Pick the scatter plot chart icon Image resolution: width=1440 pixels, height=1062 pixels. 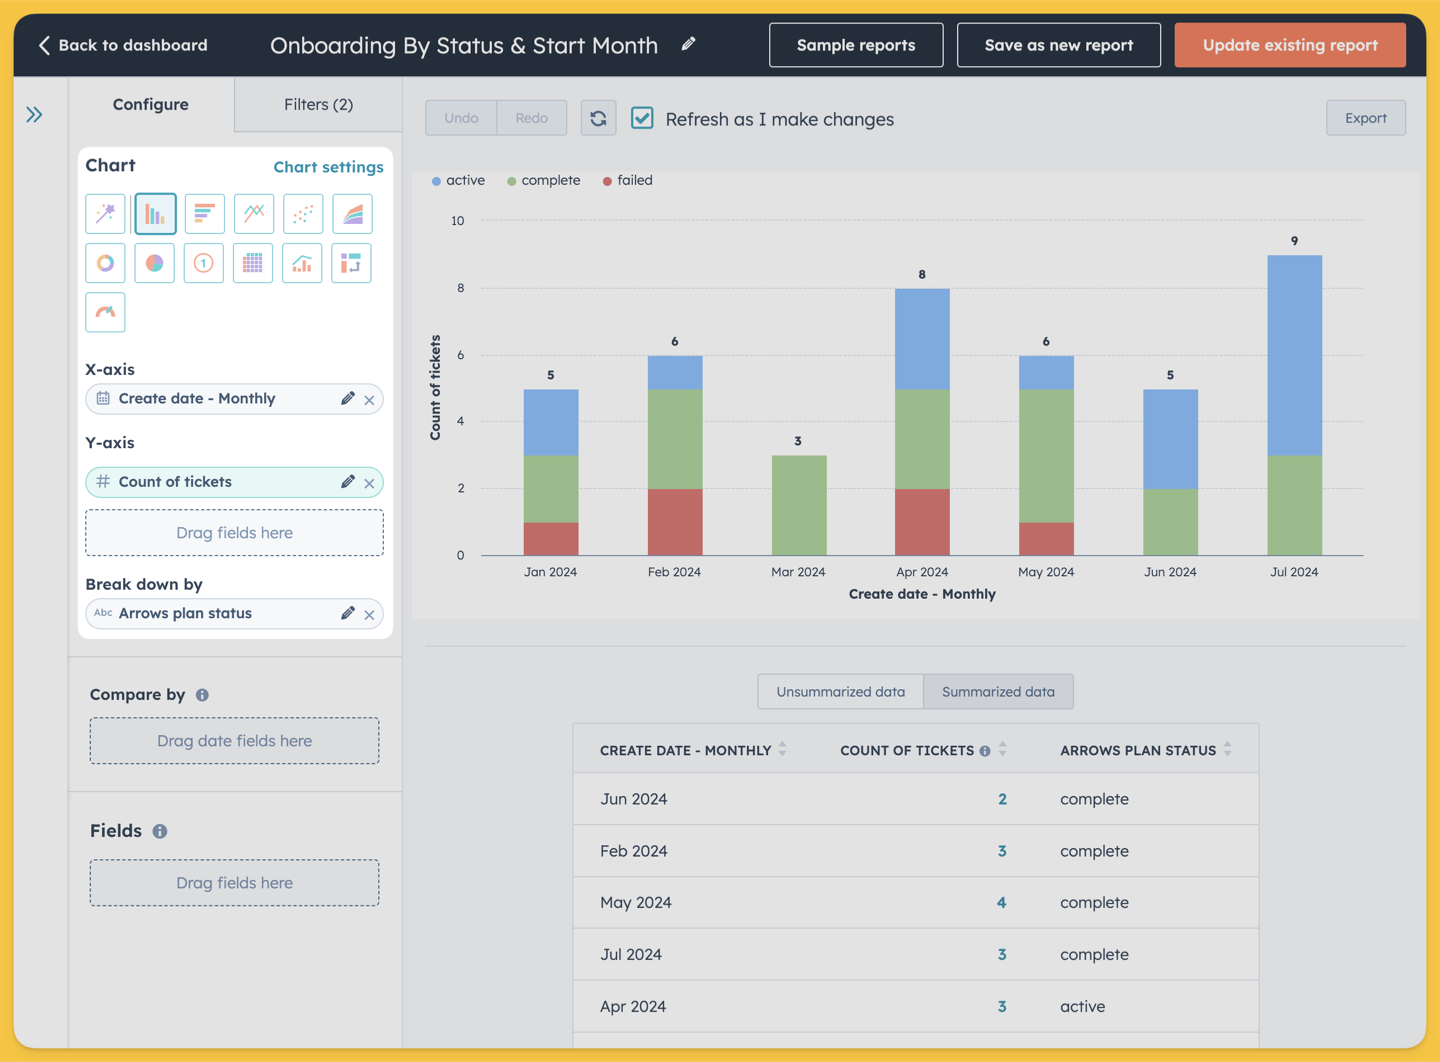[303, 214]
